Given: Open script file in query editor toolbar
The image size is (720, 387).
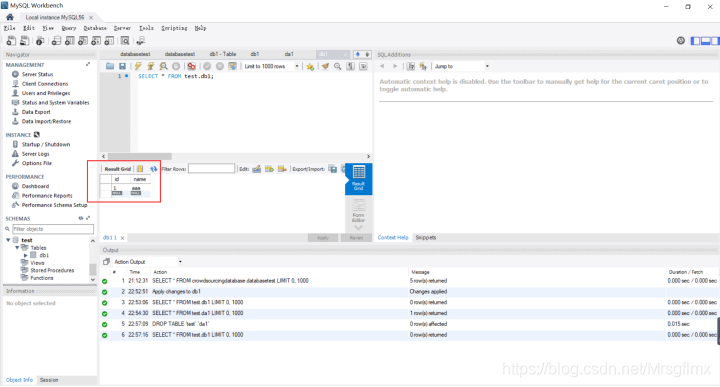Looking at the screenshot, I should [x=110, y=66].
